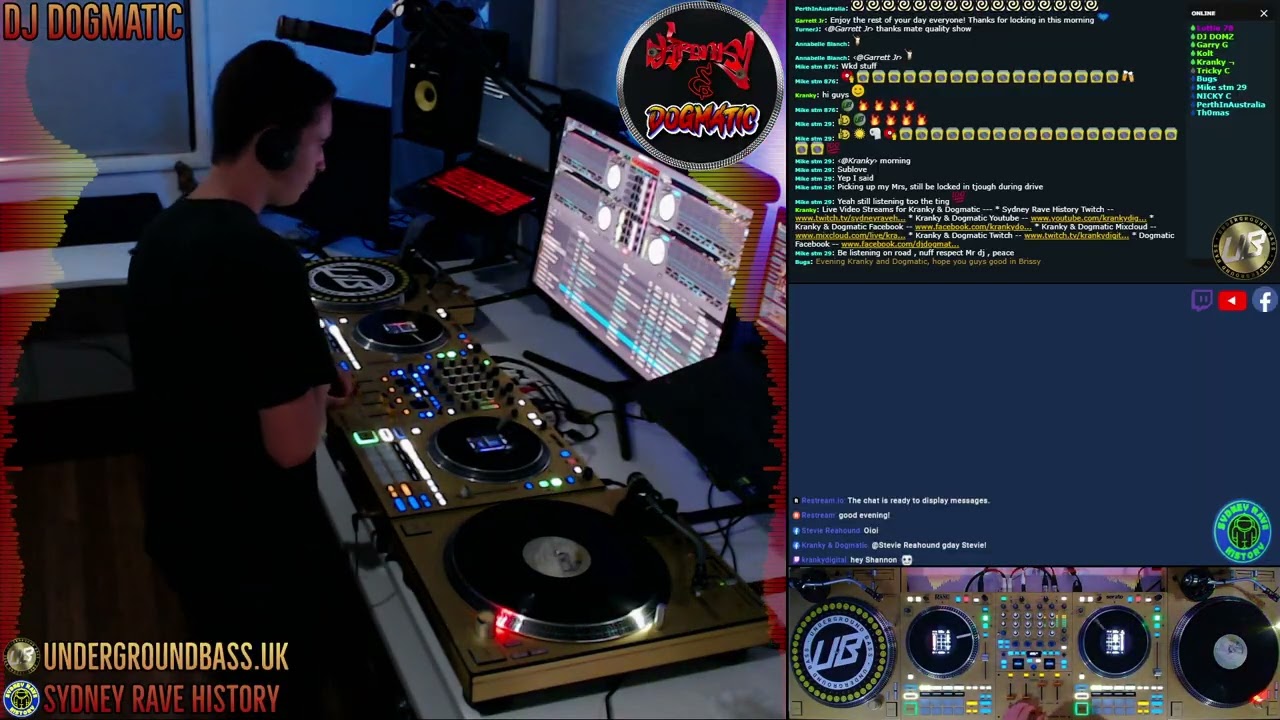Screen dimensions: 1280x720
Task: Select 'Bugs' in the online list
Action: [1206, 79]
